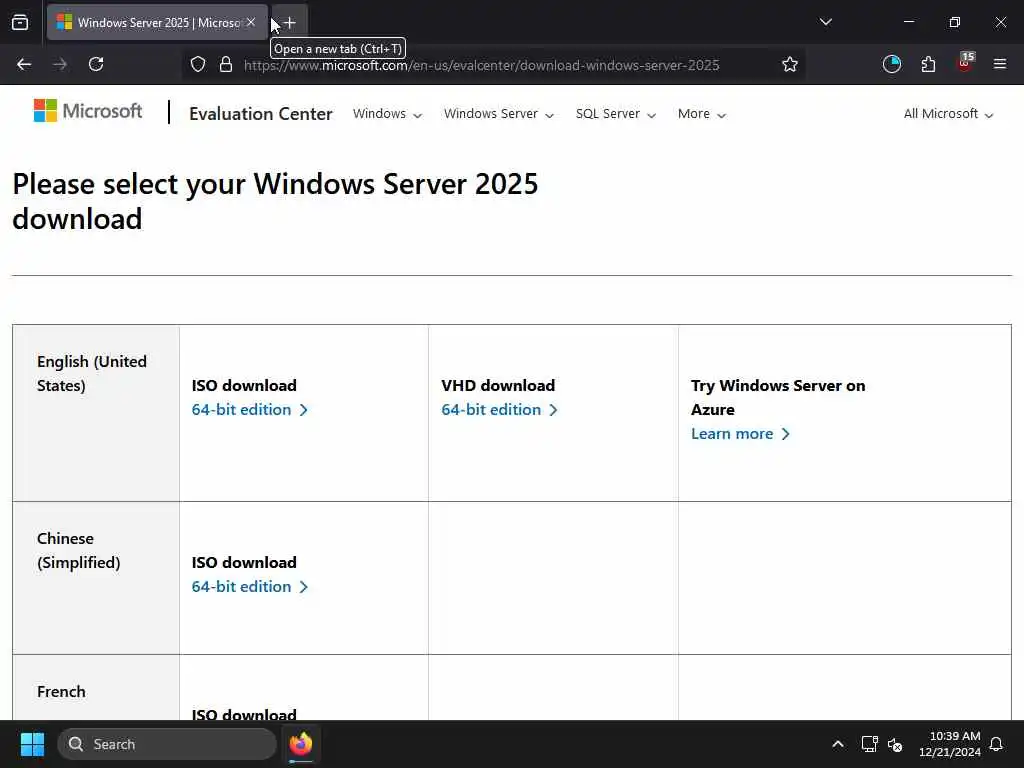1024x768 pixels.
Task: Open the clock showing 10:39 AM
Action: (x=950, y=744)
